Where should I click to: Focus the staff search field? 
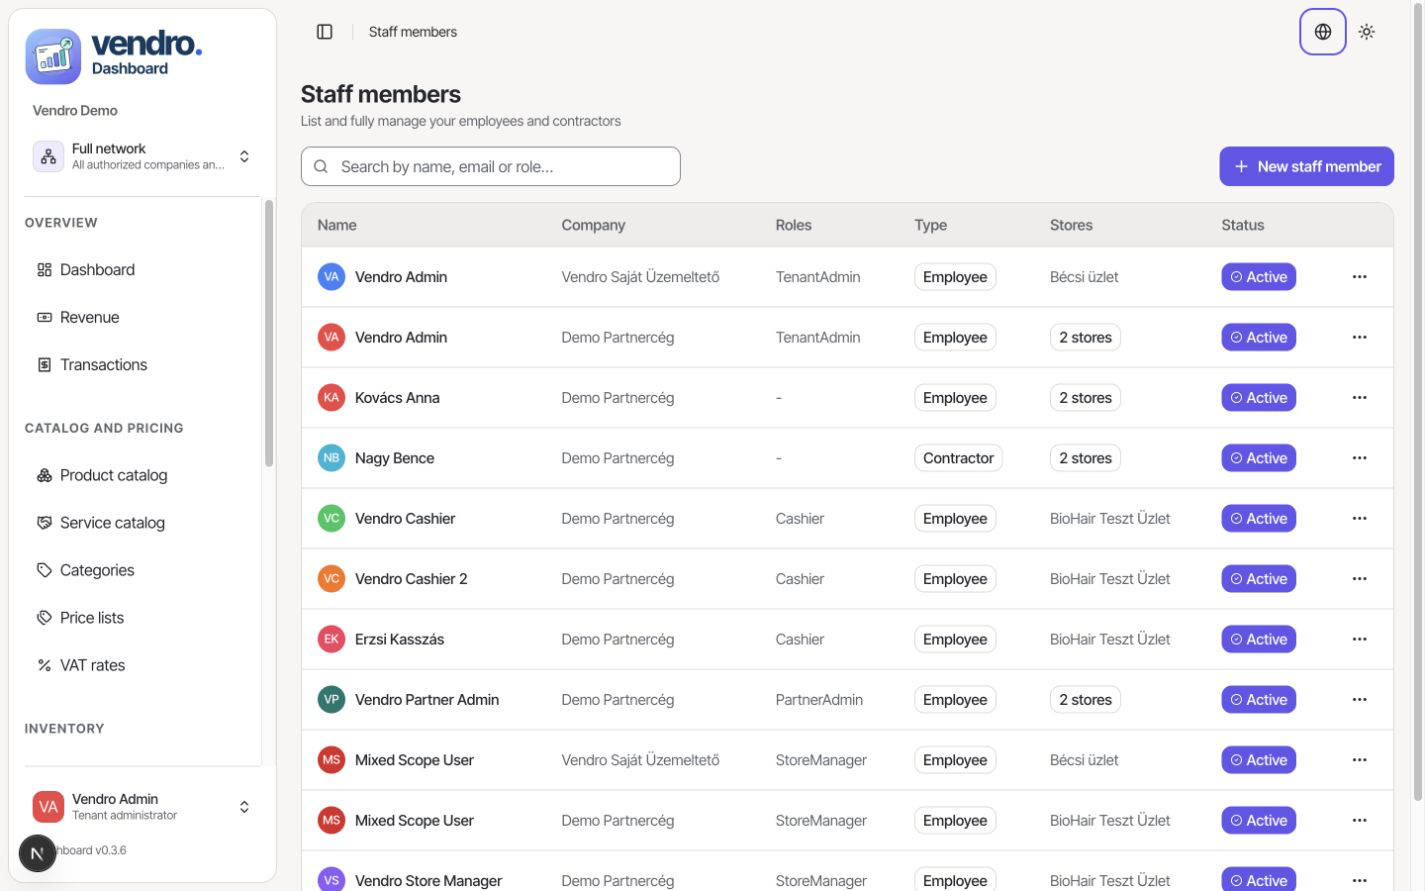coord(491,167)
